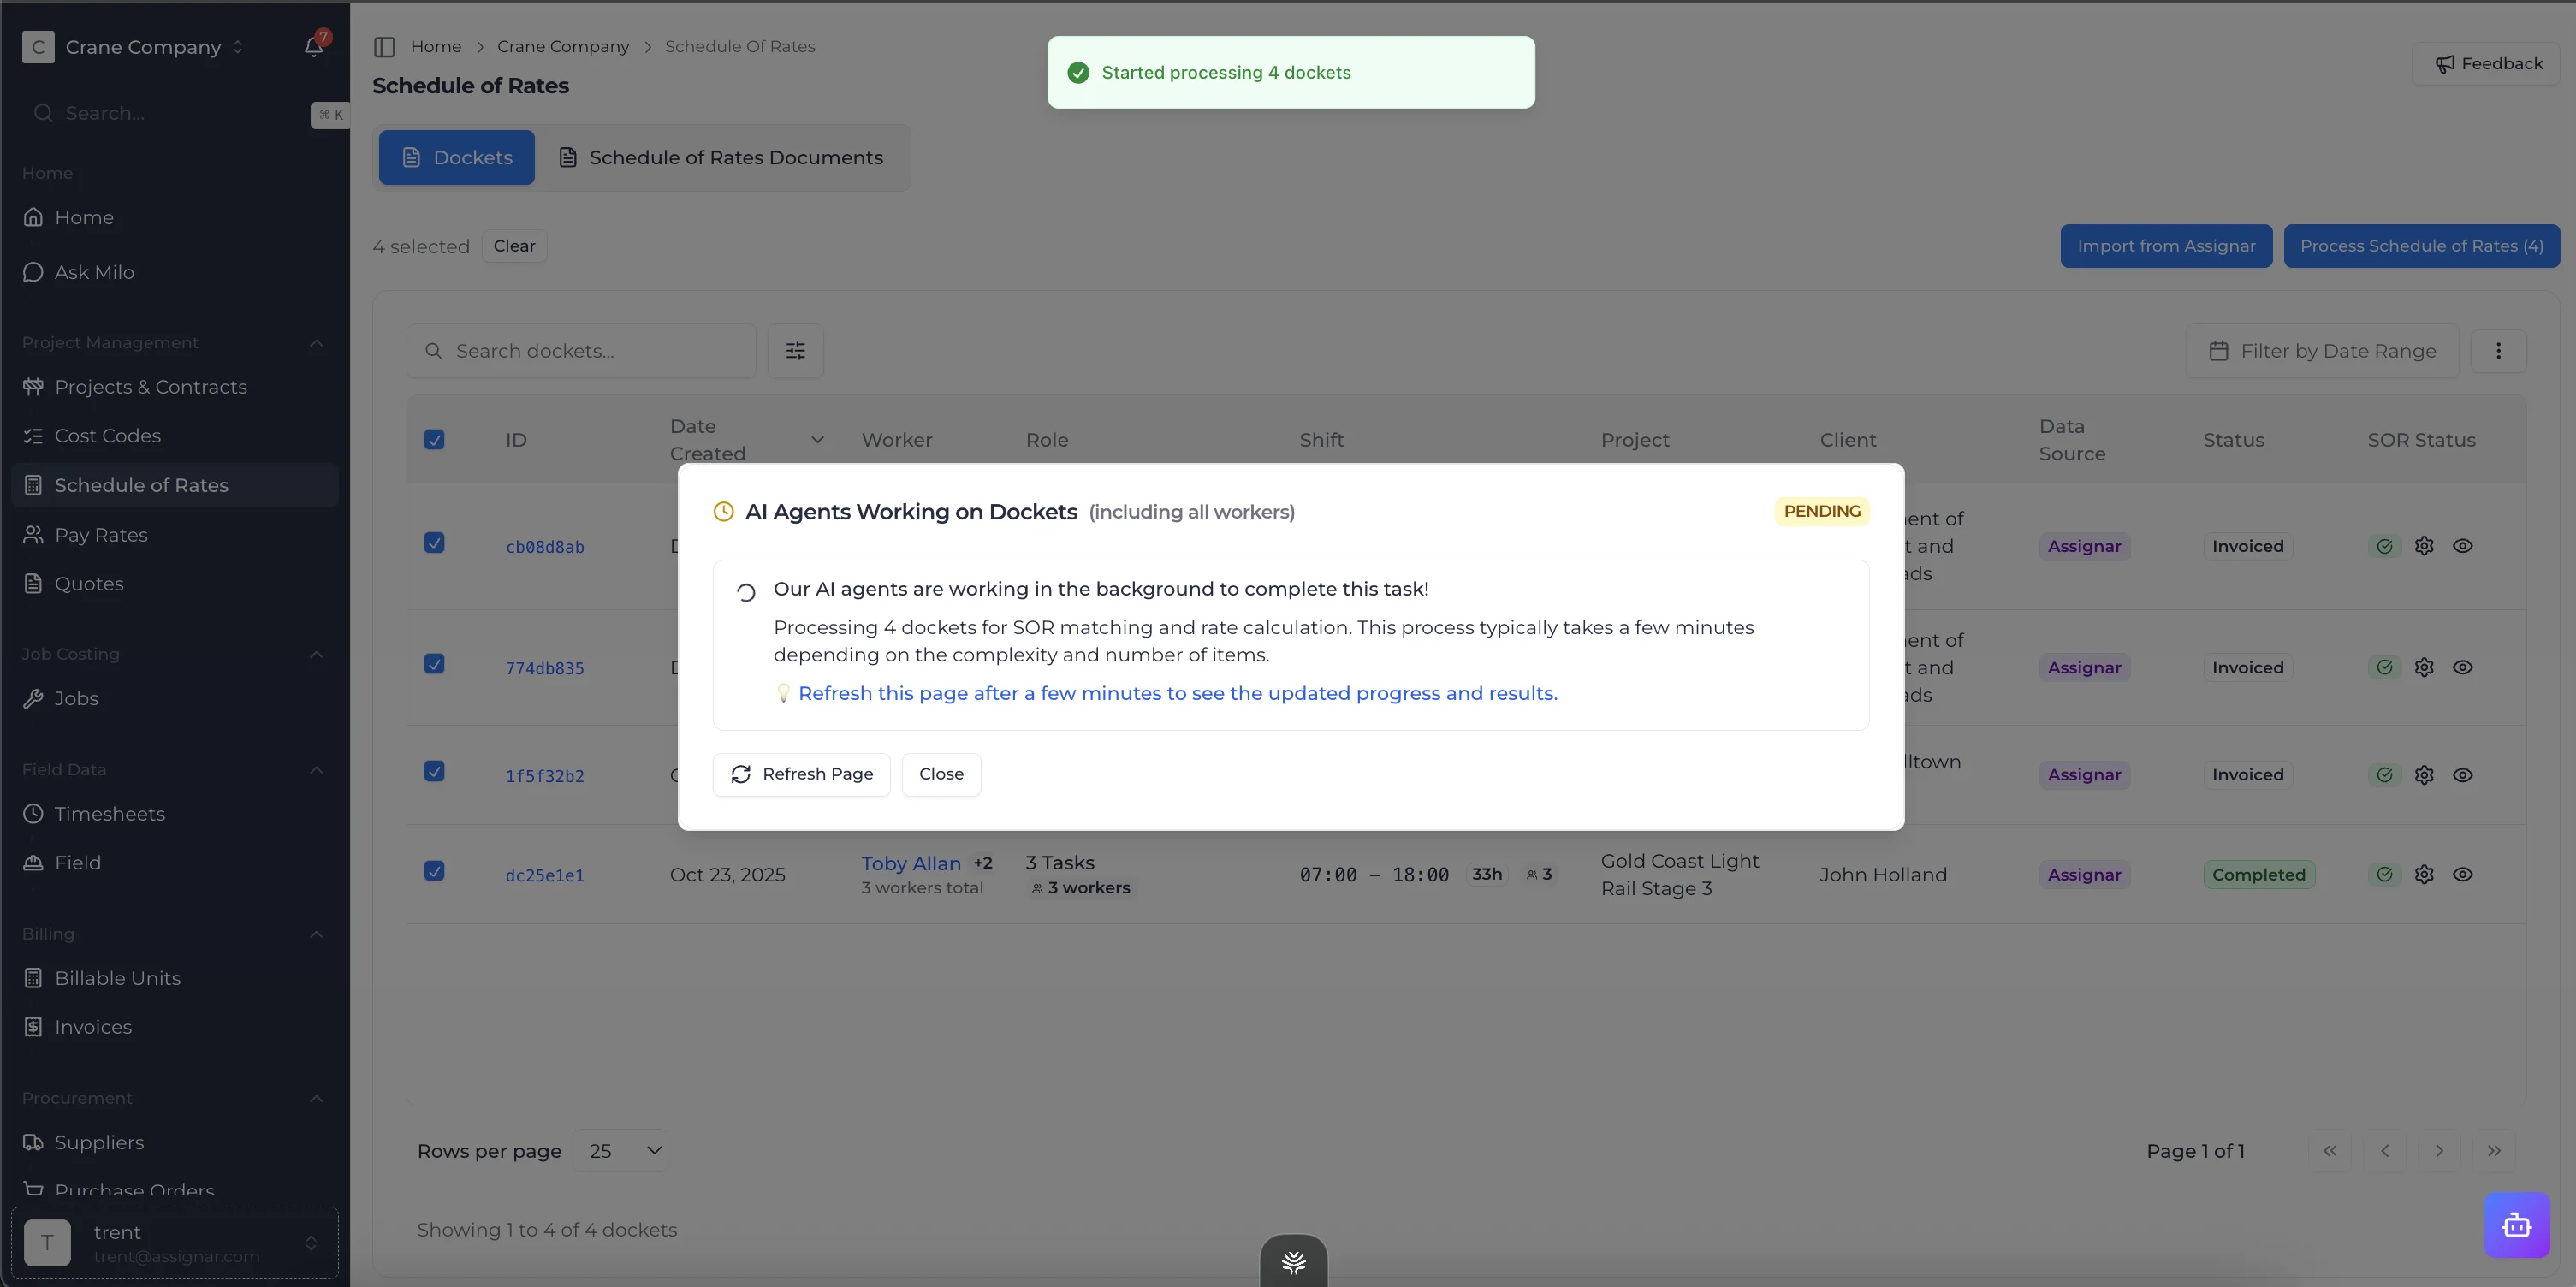This screenshot has width=2576, height=1287.
Task: Deselect the checkbox for docket dc25e1e1
Action: (434, 871)
